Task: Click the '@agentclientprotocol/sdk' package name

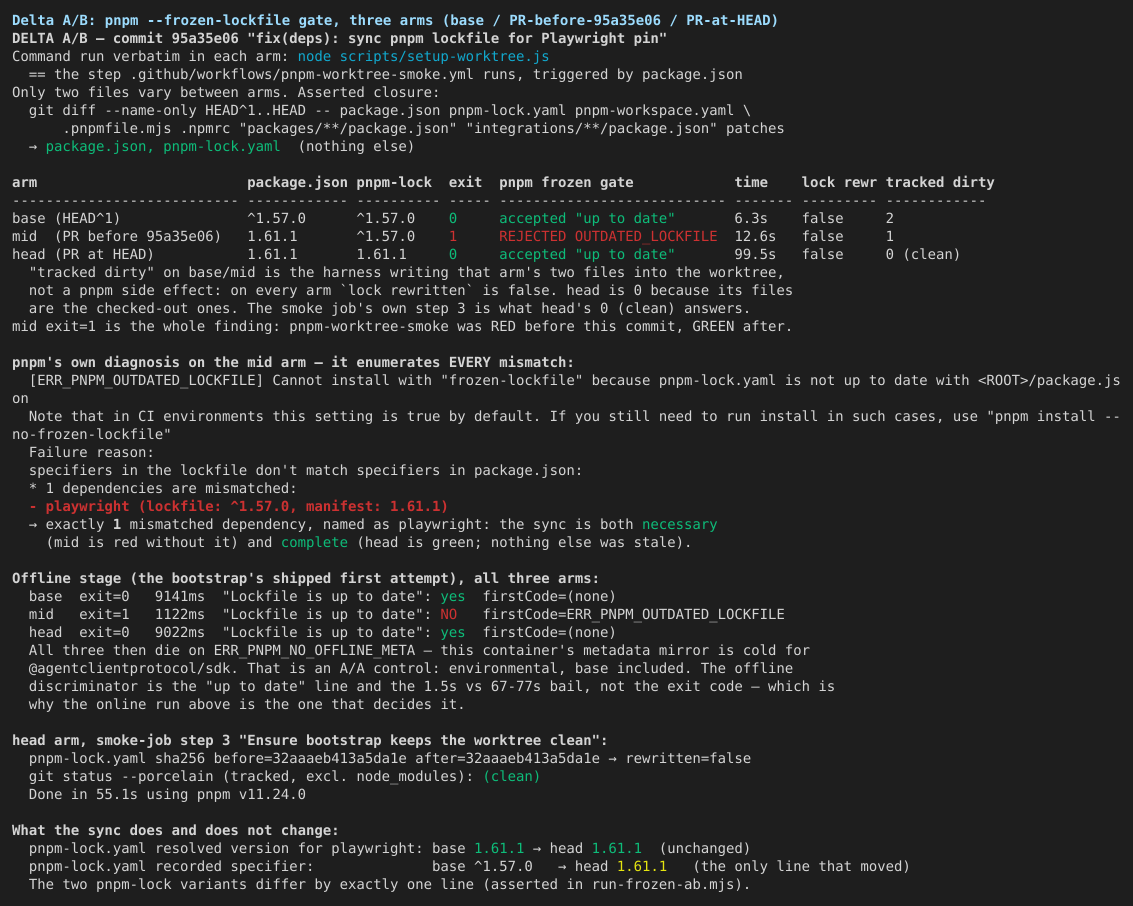Action: 129,668
